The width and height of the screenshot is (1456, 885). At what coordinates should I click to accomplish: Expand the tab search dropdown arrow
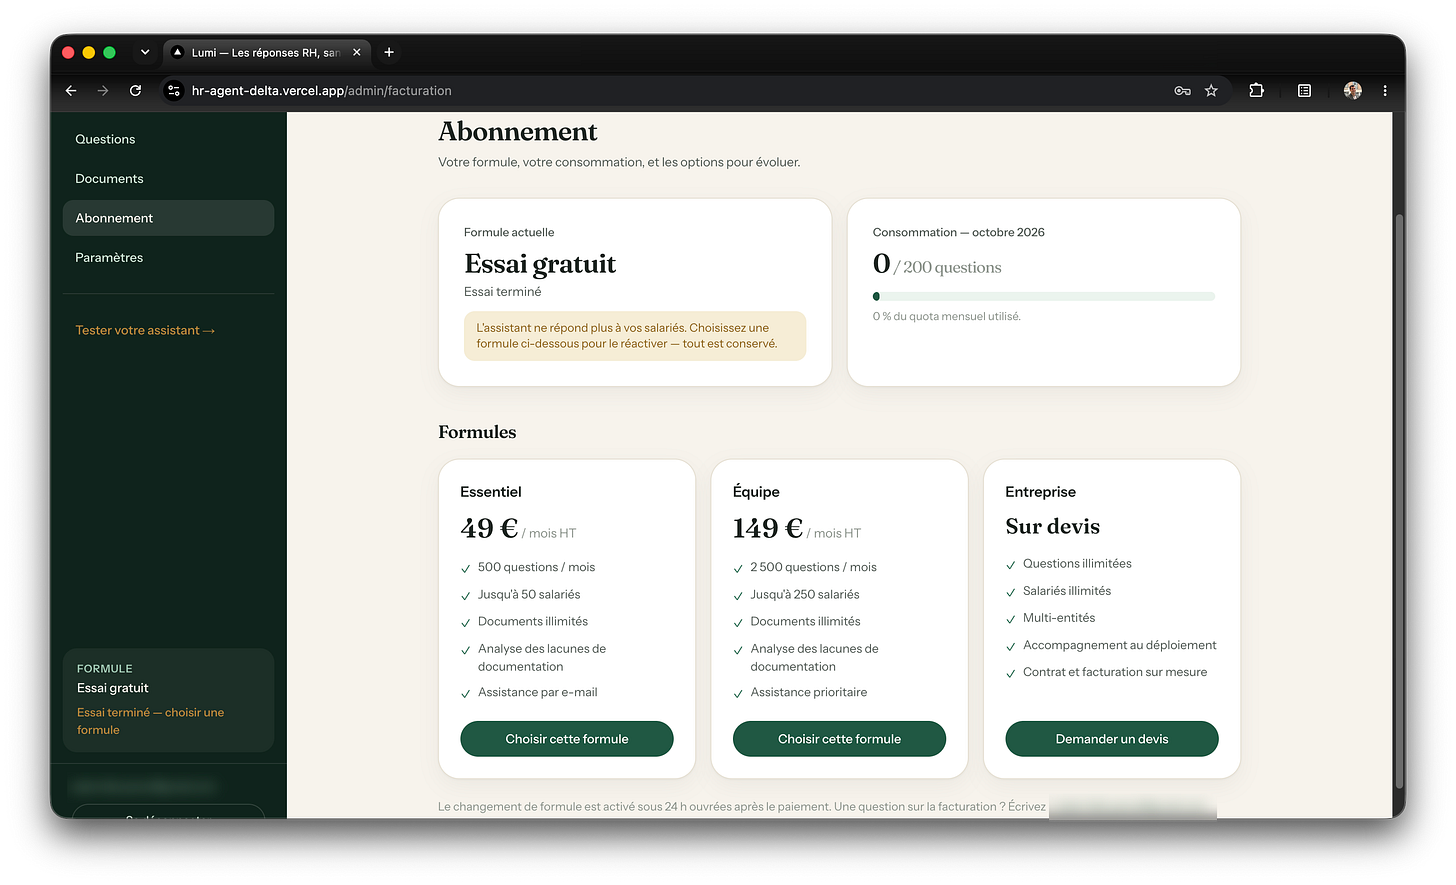tap(145, 52)
